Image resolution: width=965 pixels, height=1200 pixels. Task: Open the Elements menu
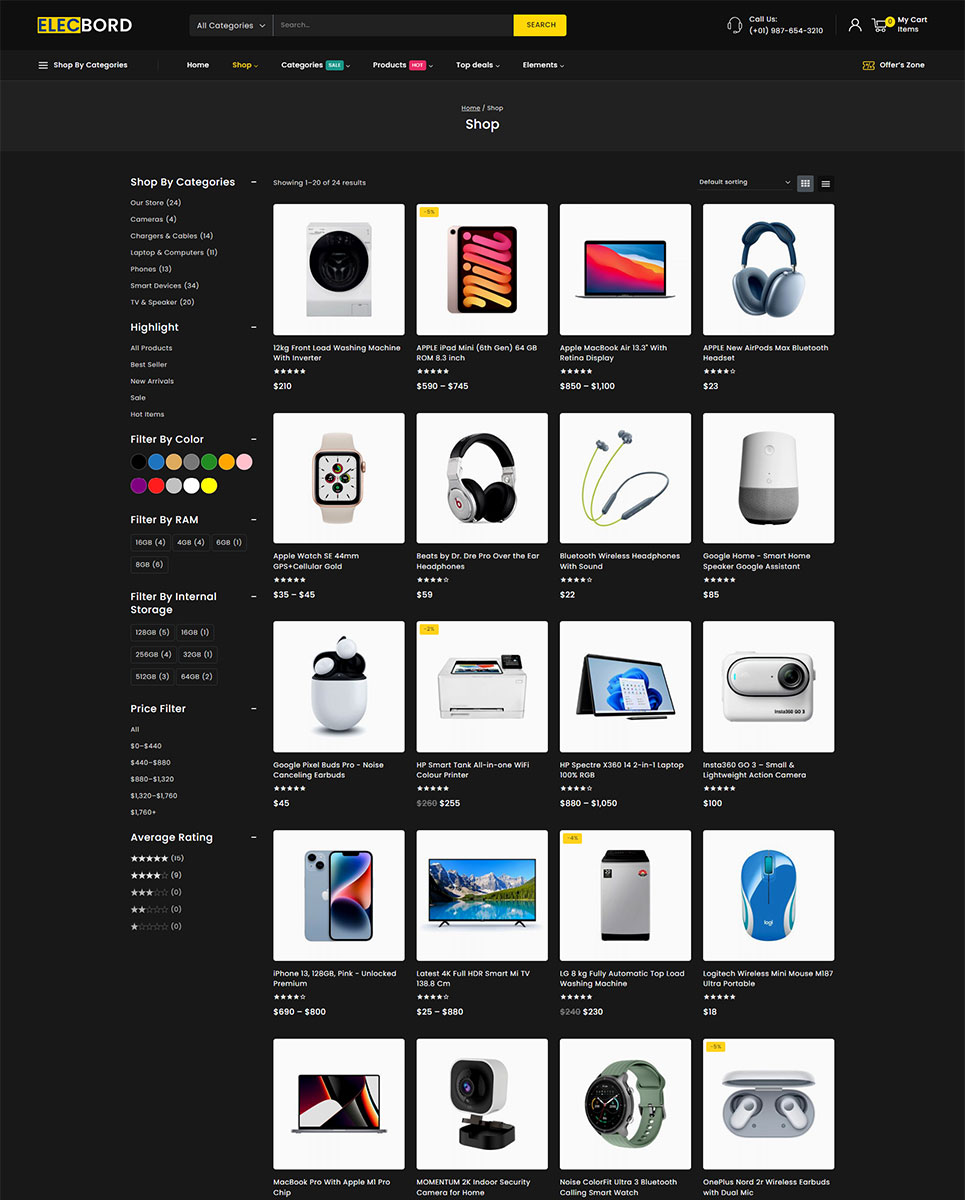click(543, 65)
